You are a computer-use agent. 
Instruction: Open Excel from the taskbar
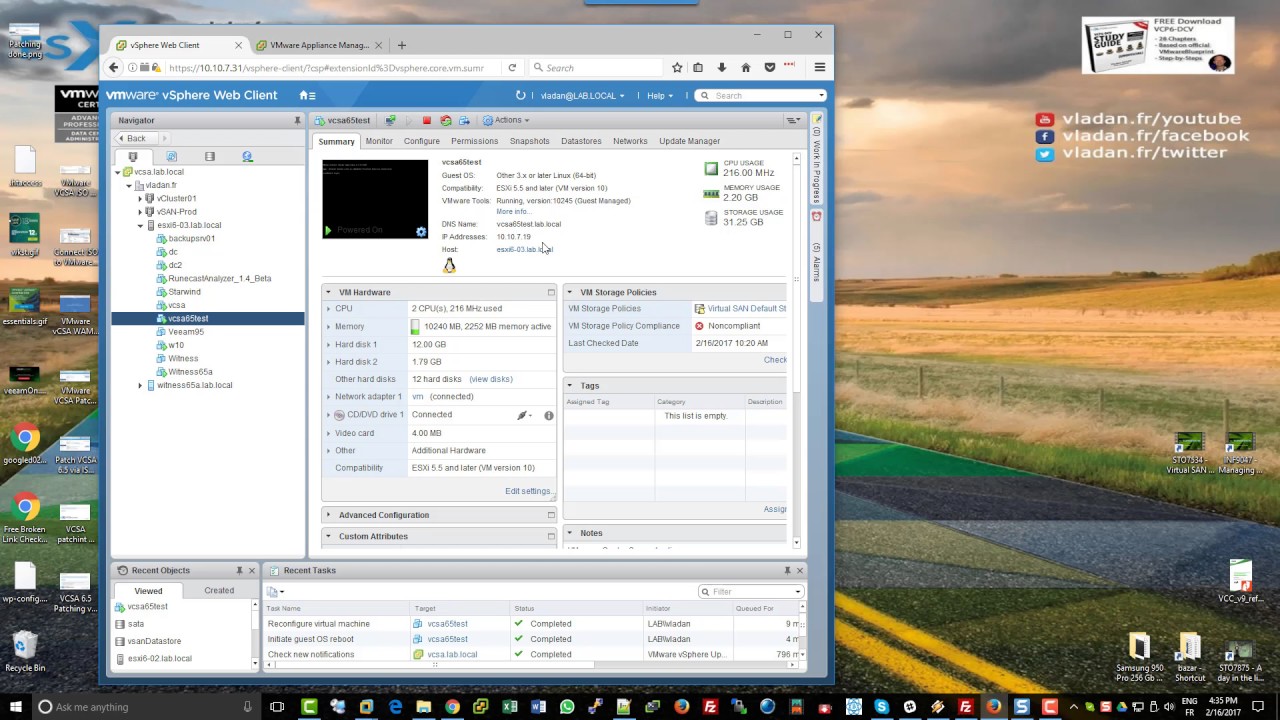[510, 706]
